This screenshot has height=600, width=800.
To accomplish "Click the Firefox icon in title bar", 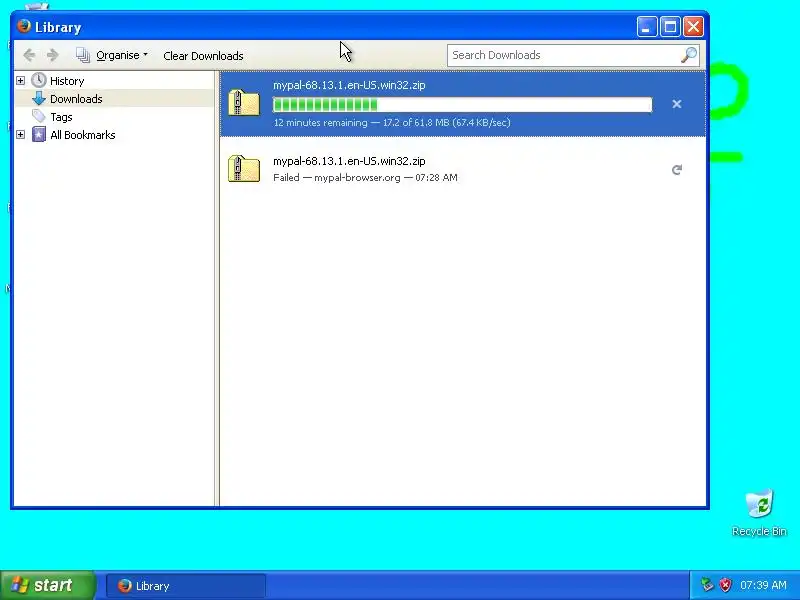I will (x=23, y=26).
